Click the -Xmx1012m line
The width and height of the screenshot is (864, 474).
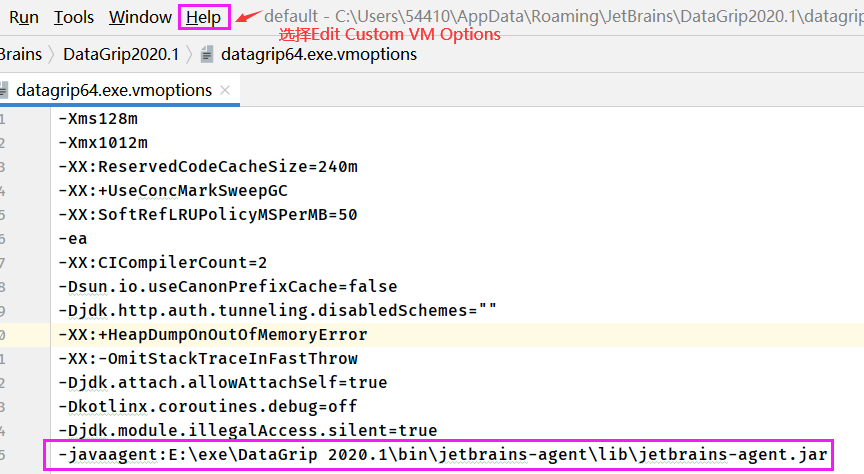103,143
